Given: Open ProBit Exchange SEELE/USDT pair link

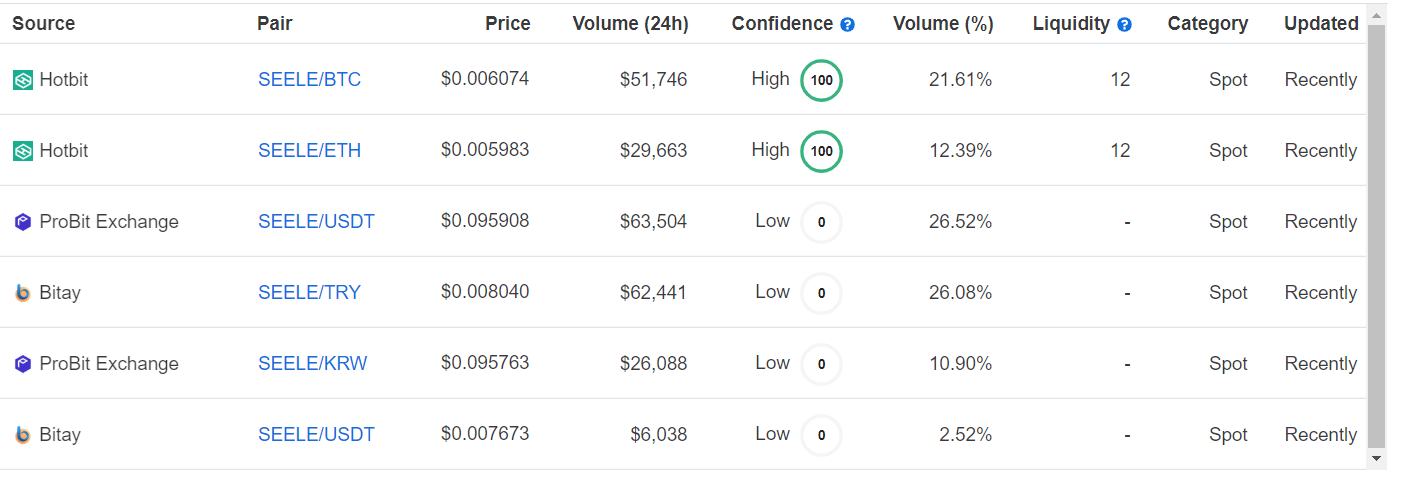Looking at the screenshot, I should tap(316, 222).
